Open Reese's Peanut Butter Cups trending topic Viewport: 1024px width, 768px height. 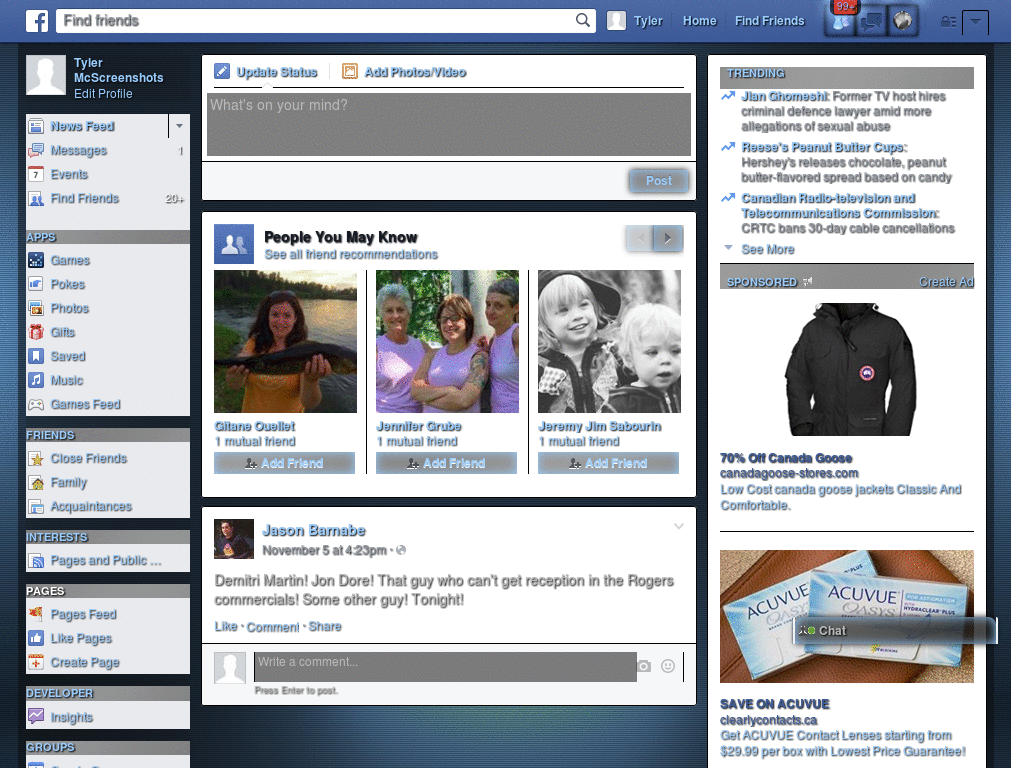[824, 148]
